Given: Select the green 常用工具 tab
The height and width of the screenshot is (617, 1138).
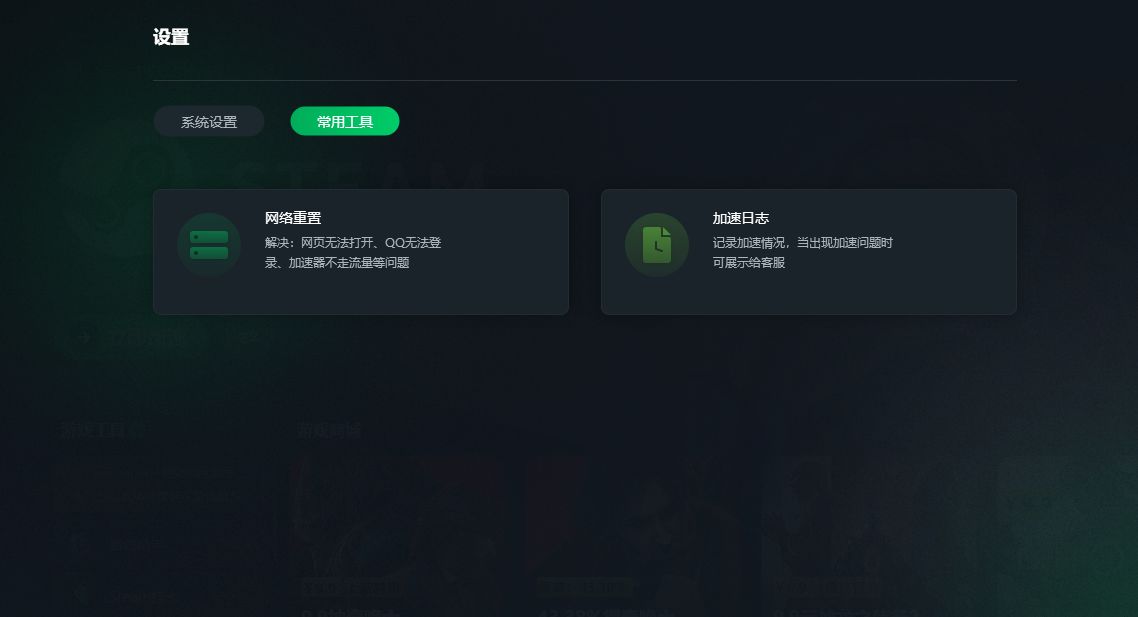Looking at the screenshot, I should (345, 121).
